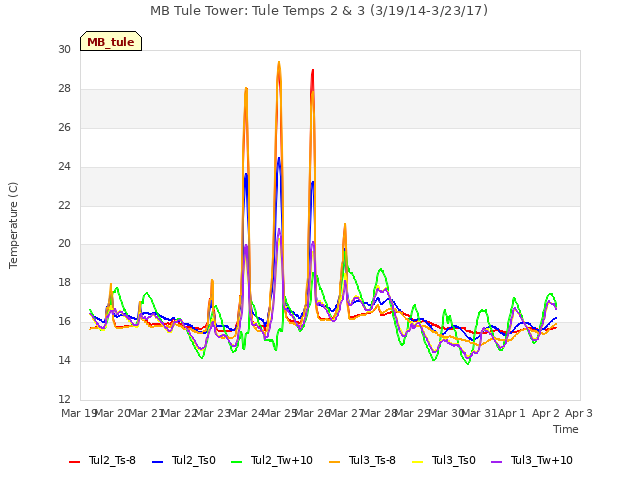Click the 12 y-axis tick label
640x480 pixels.
(64, 399)
